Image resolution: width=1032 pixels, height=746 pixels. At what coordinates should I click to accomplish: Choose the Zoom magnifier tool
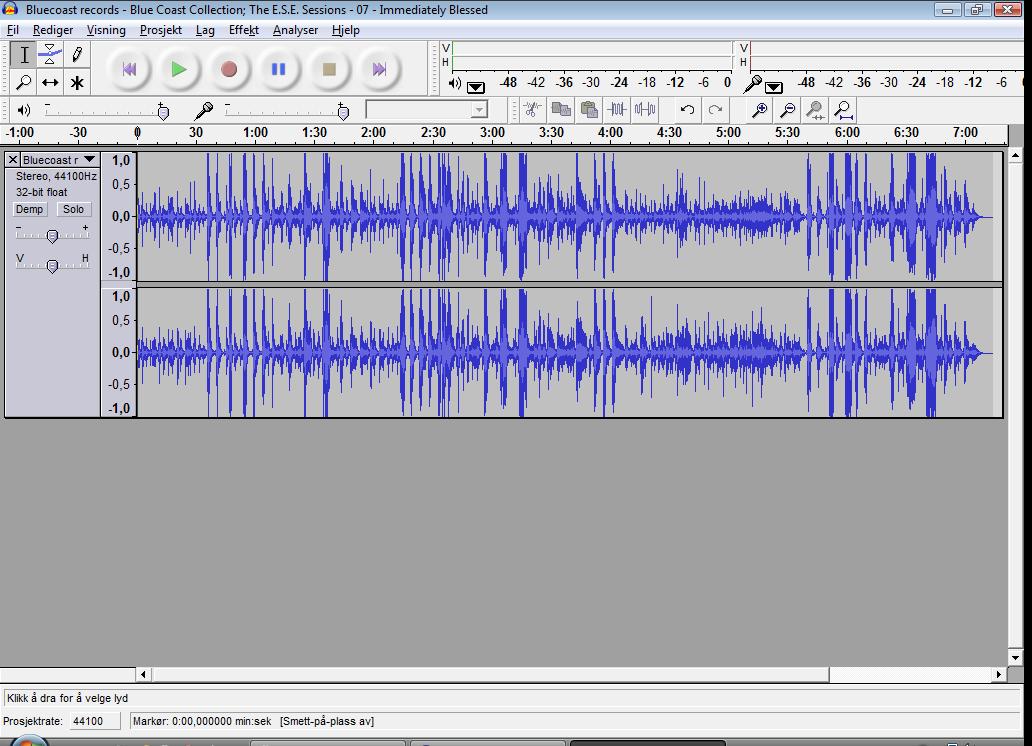pyautogui.click(x=23, y=83)
